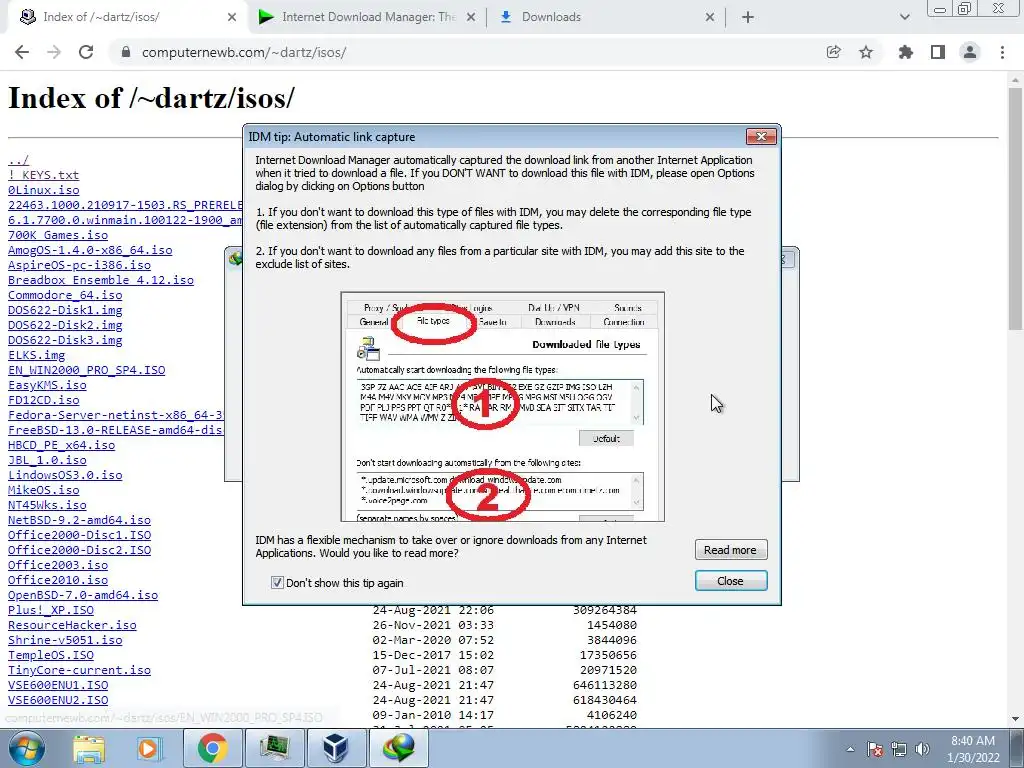Viewport: 1024px width, 768px height.
Task: Download 0Linux.iso
Action: coord(44,190)
